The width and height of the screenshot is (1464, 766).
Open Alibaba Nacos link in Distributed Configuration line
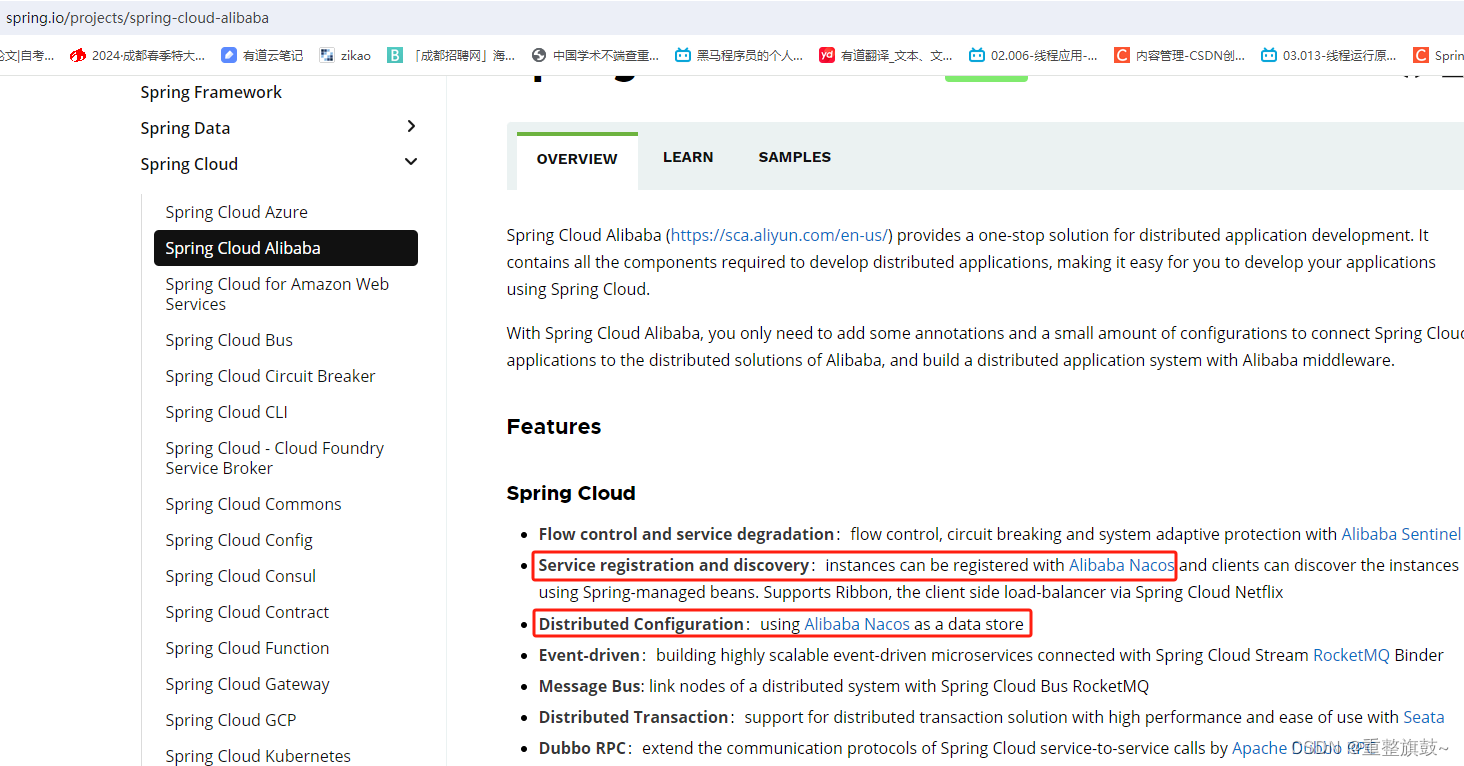[857, 624]
